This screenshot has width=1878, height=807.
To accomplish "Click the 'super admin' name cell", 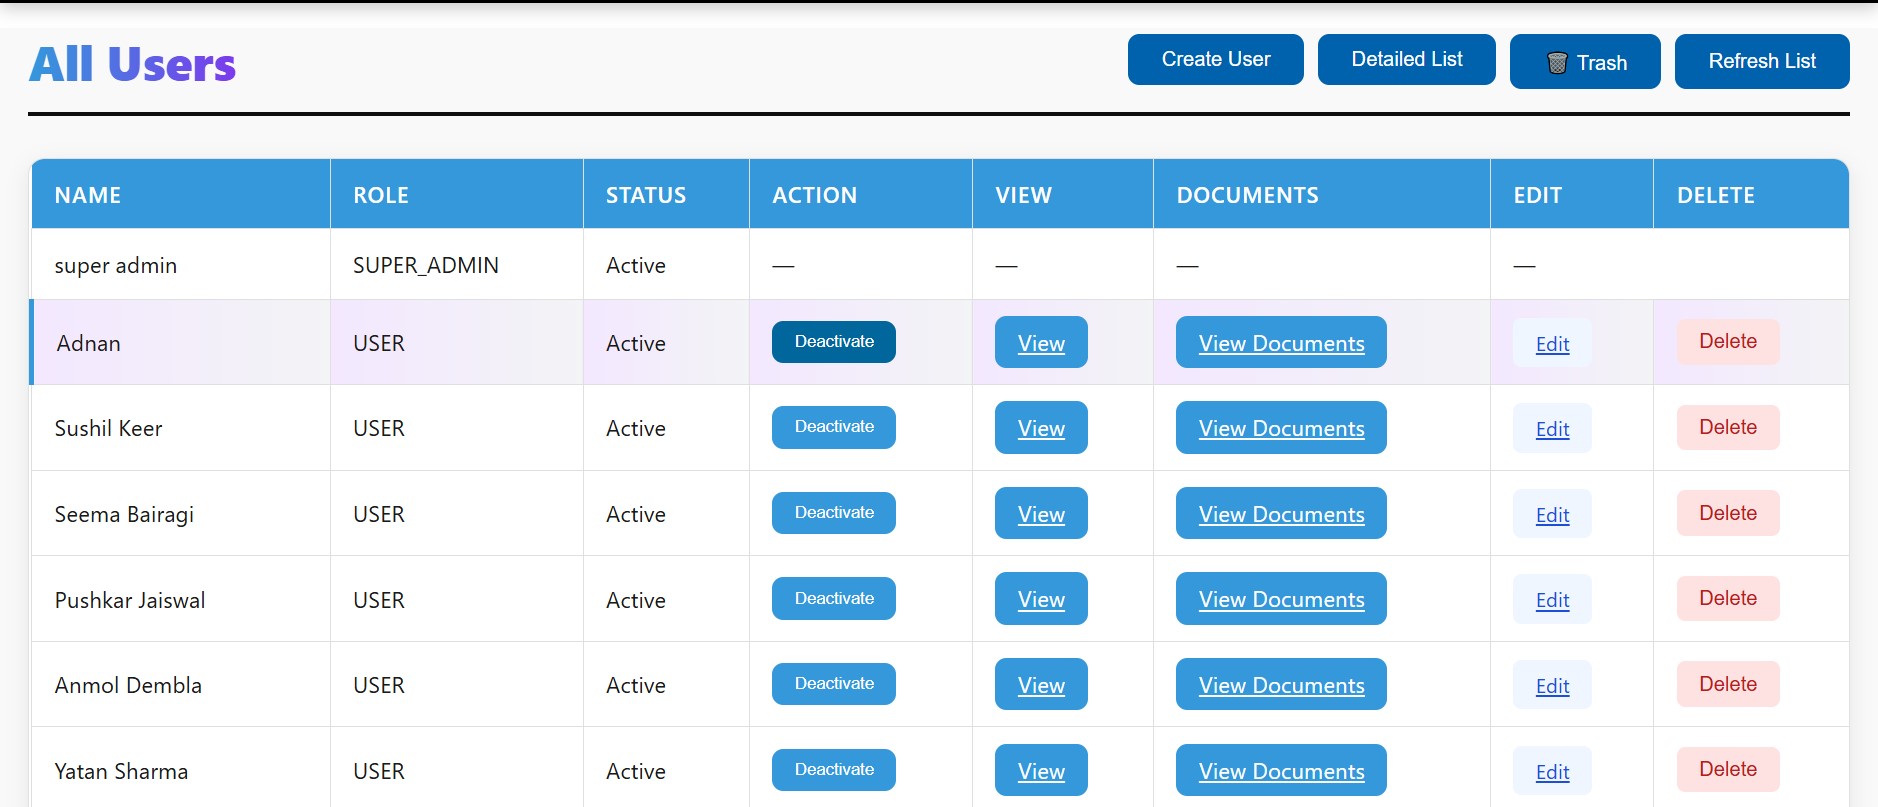I will [181, 265].
